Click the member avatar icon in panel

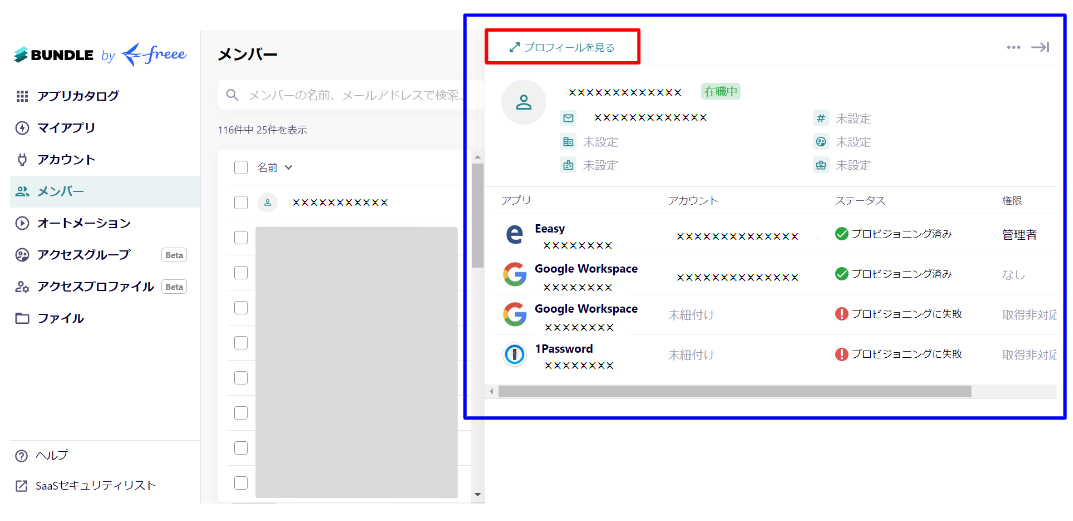point(523,102)
